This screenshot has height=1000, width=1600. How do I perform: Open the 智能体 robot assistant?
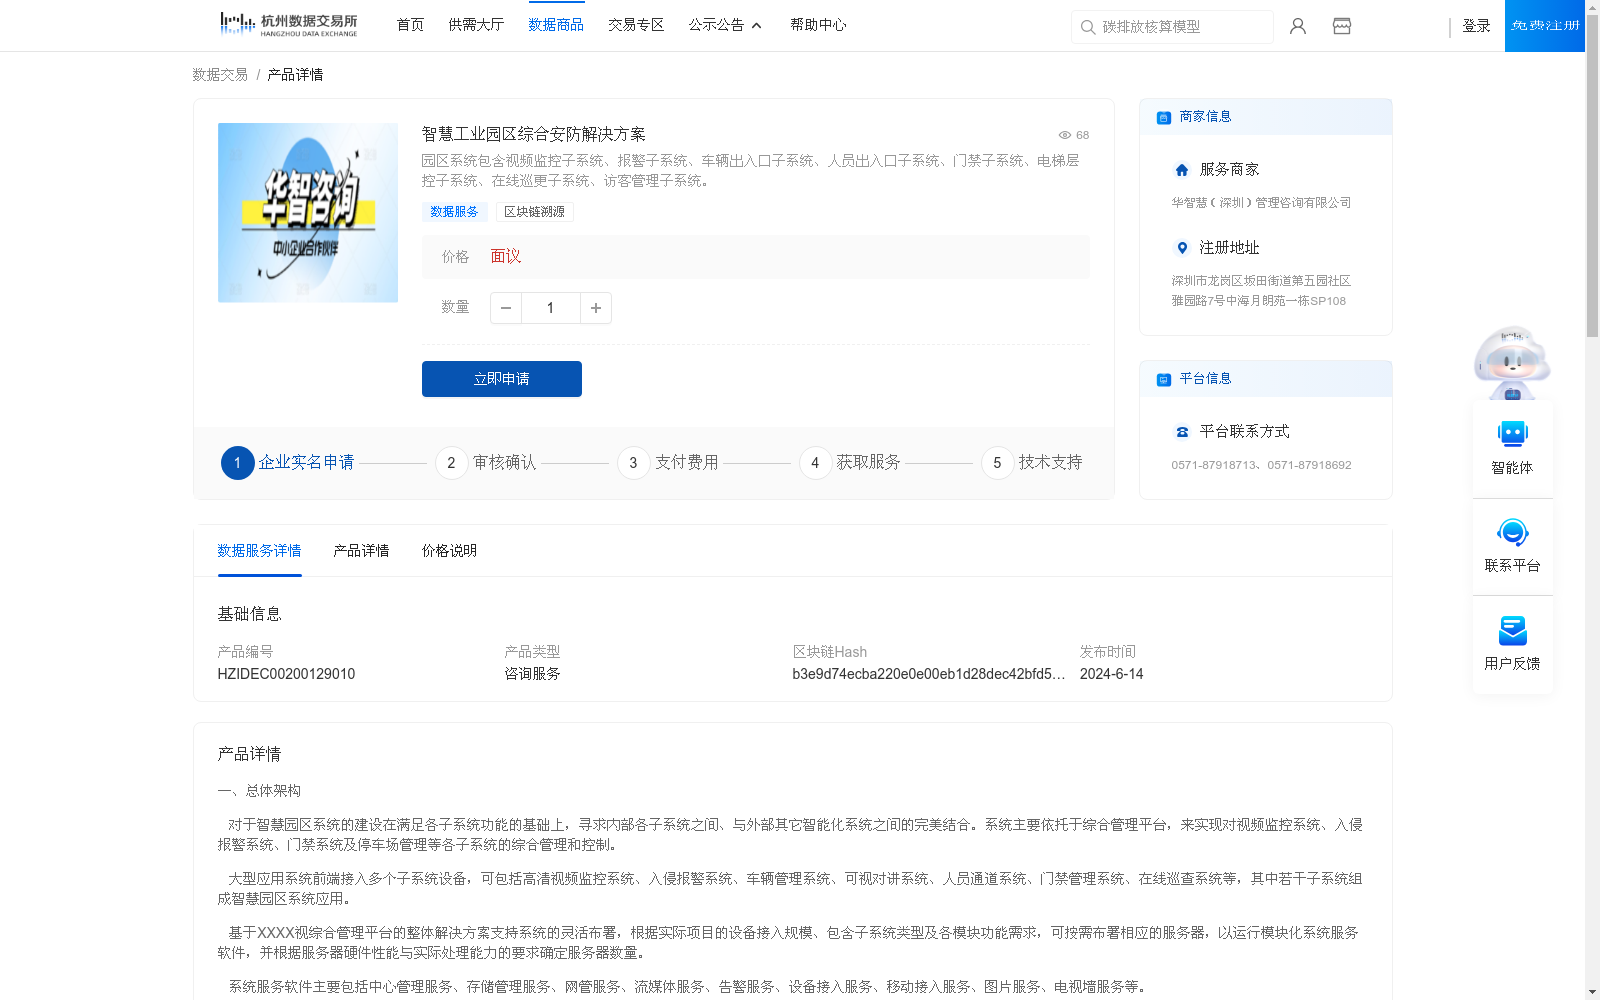1512,447
